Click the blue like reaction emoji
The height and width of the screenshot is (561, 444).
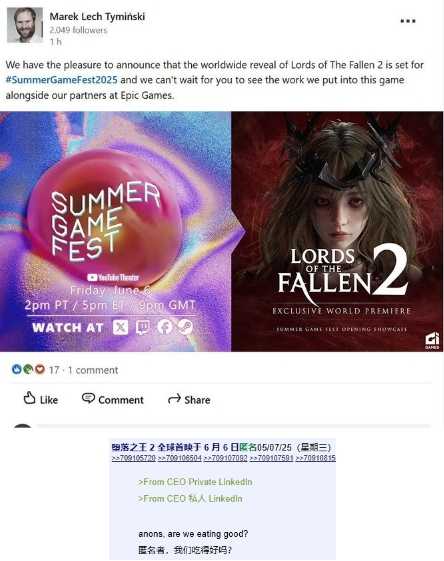16,369
